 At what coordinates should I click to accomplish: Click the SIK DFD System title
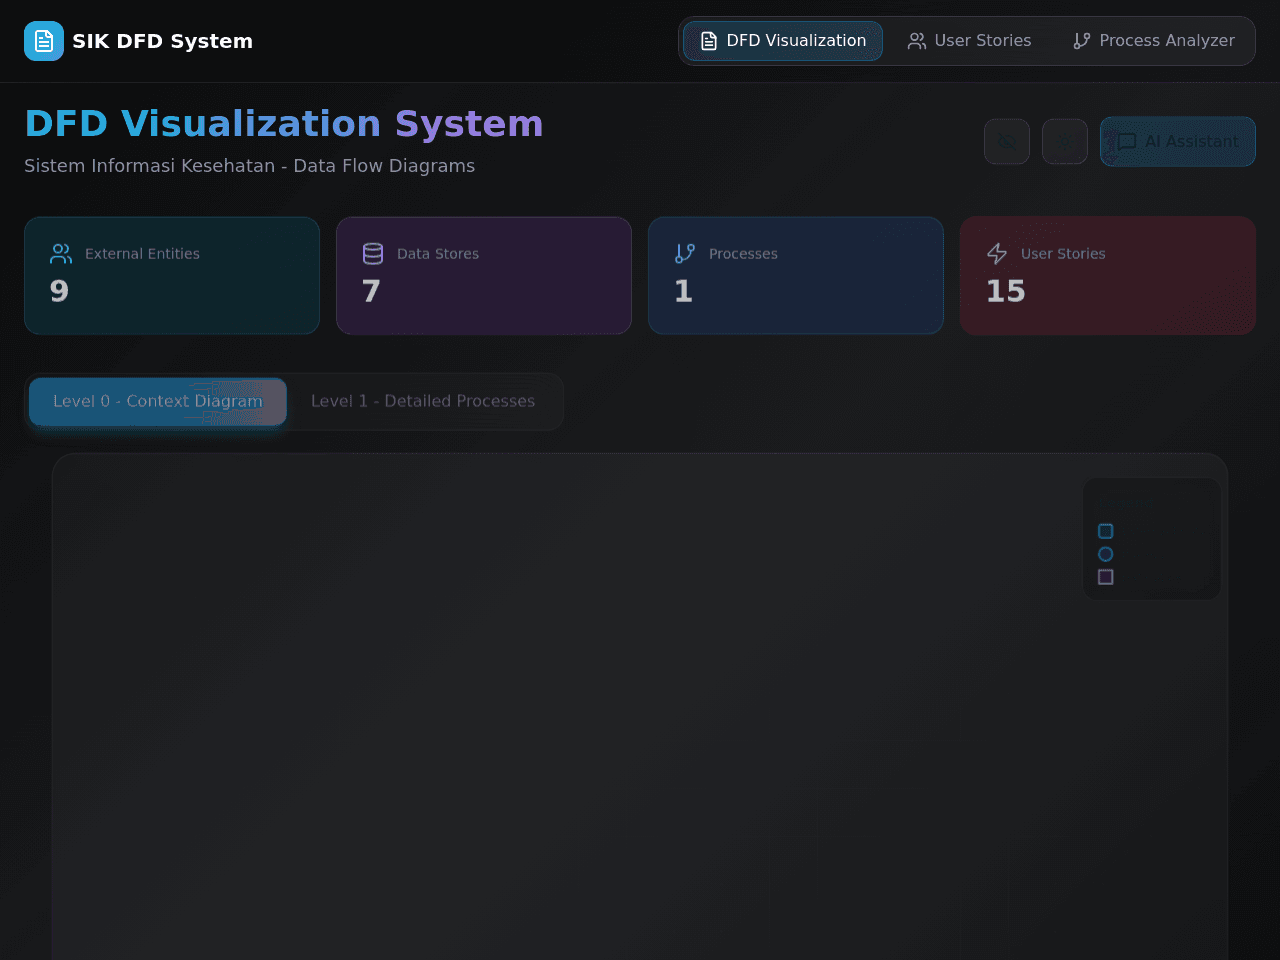162,41
